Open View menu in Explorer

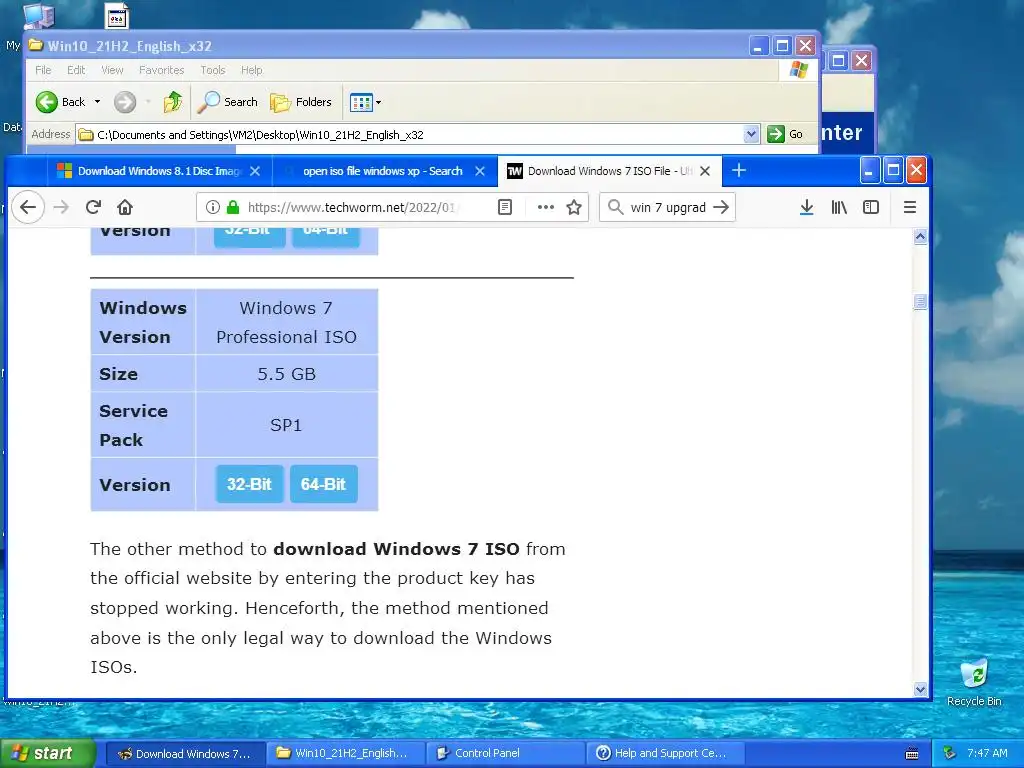click(112, 70)
